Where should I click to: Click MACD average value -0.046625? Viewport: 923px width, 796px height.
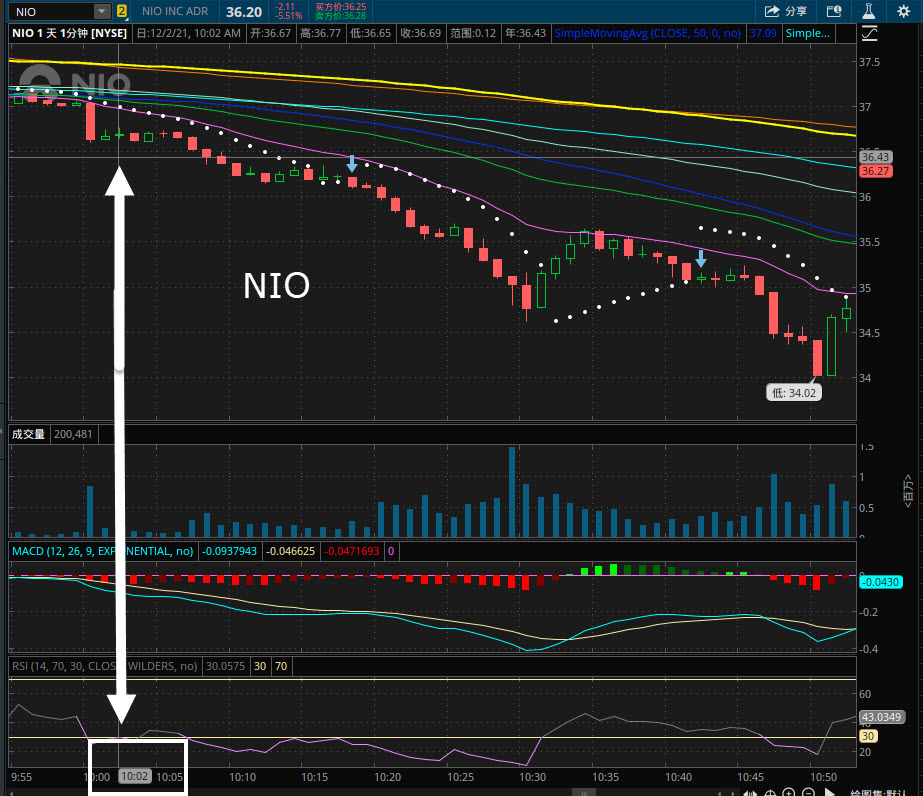pos(291,551)
